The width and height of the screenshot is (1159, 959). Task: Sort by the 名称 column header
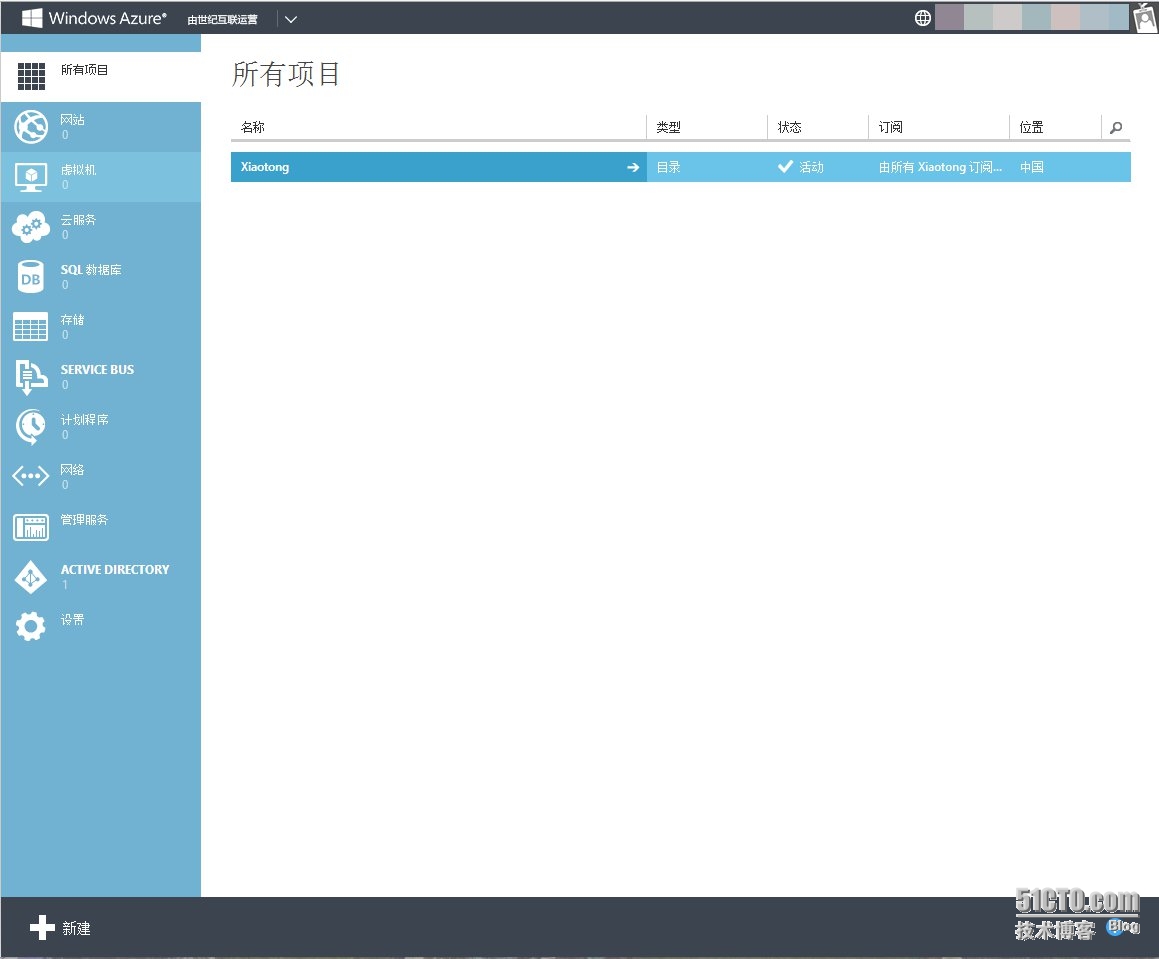(253, 127)
